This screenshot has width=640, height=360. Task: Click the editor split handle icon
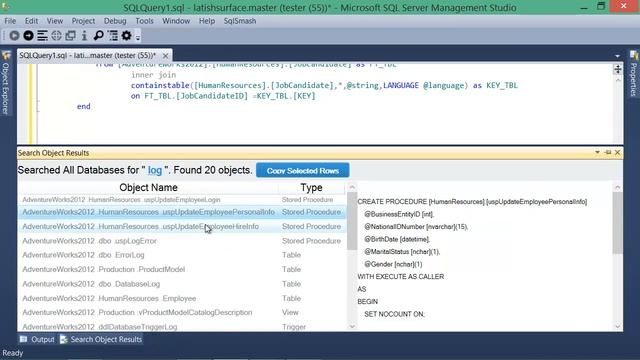point(618,69)
